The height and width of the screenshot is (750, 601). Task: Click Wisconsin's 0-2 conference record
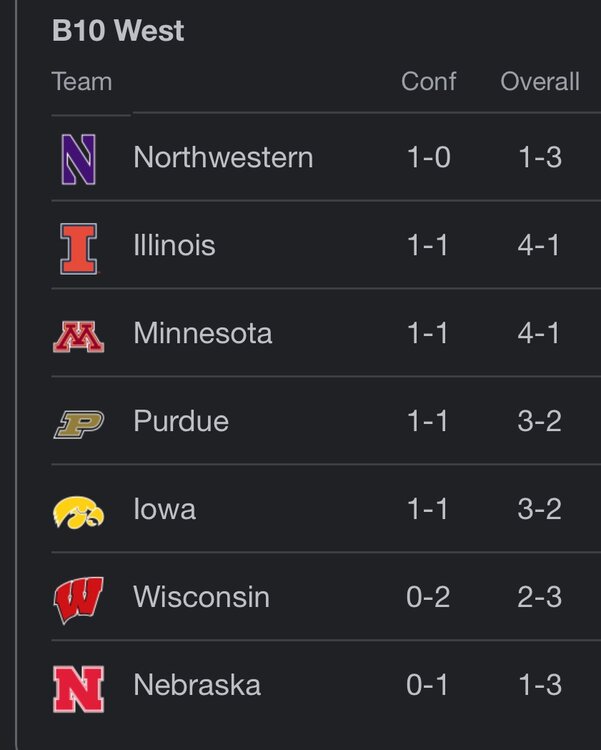tap(429, 598)
